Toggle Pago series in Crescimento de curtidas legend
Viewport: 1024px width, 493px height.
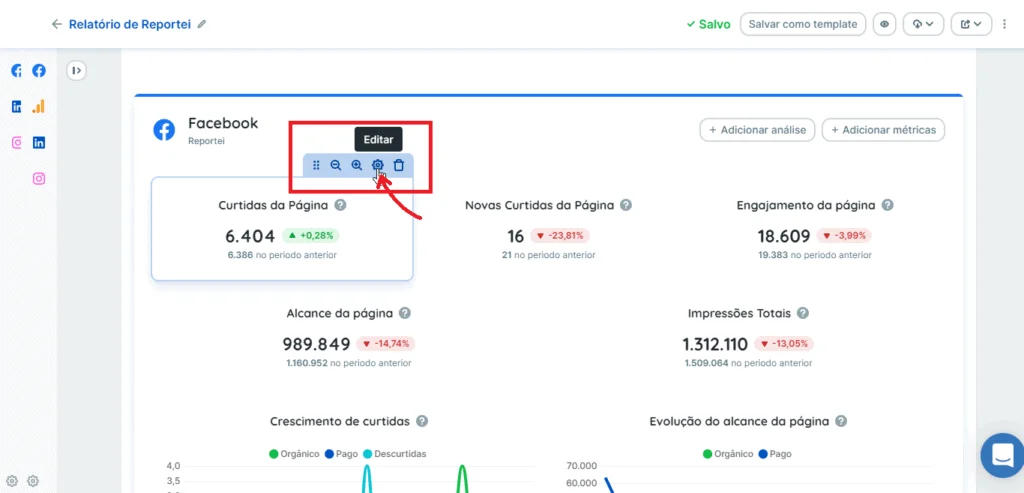pyautogui.click(x=342, y=454)
